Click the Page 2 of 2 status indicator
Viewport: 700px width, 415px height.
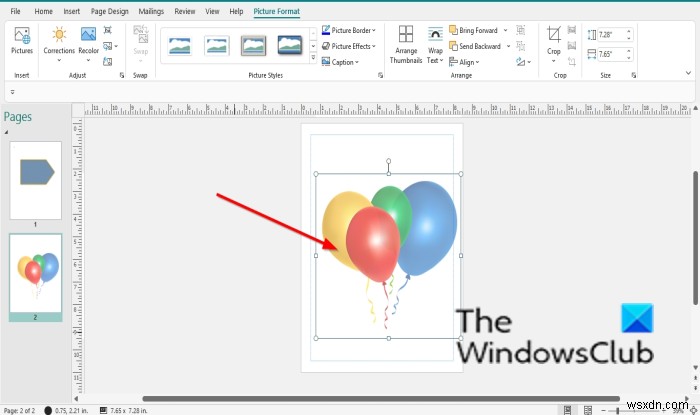(19, 411)
